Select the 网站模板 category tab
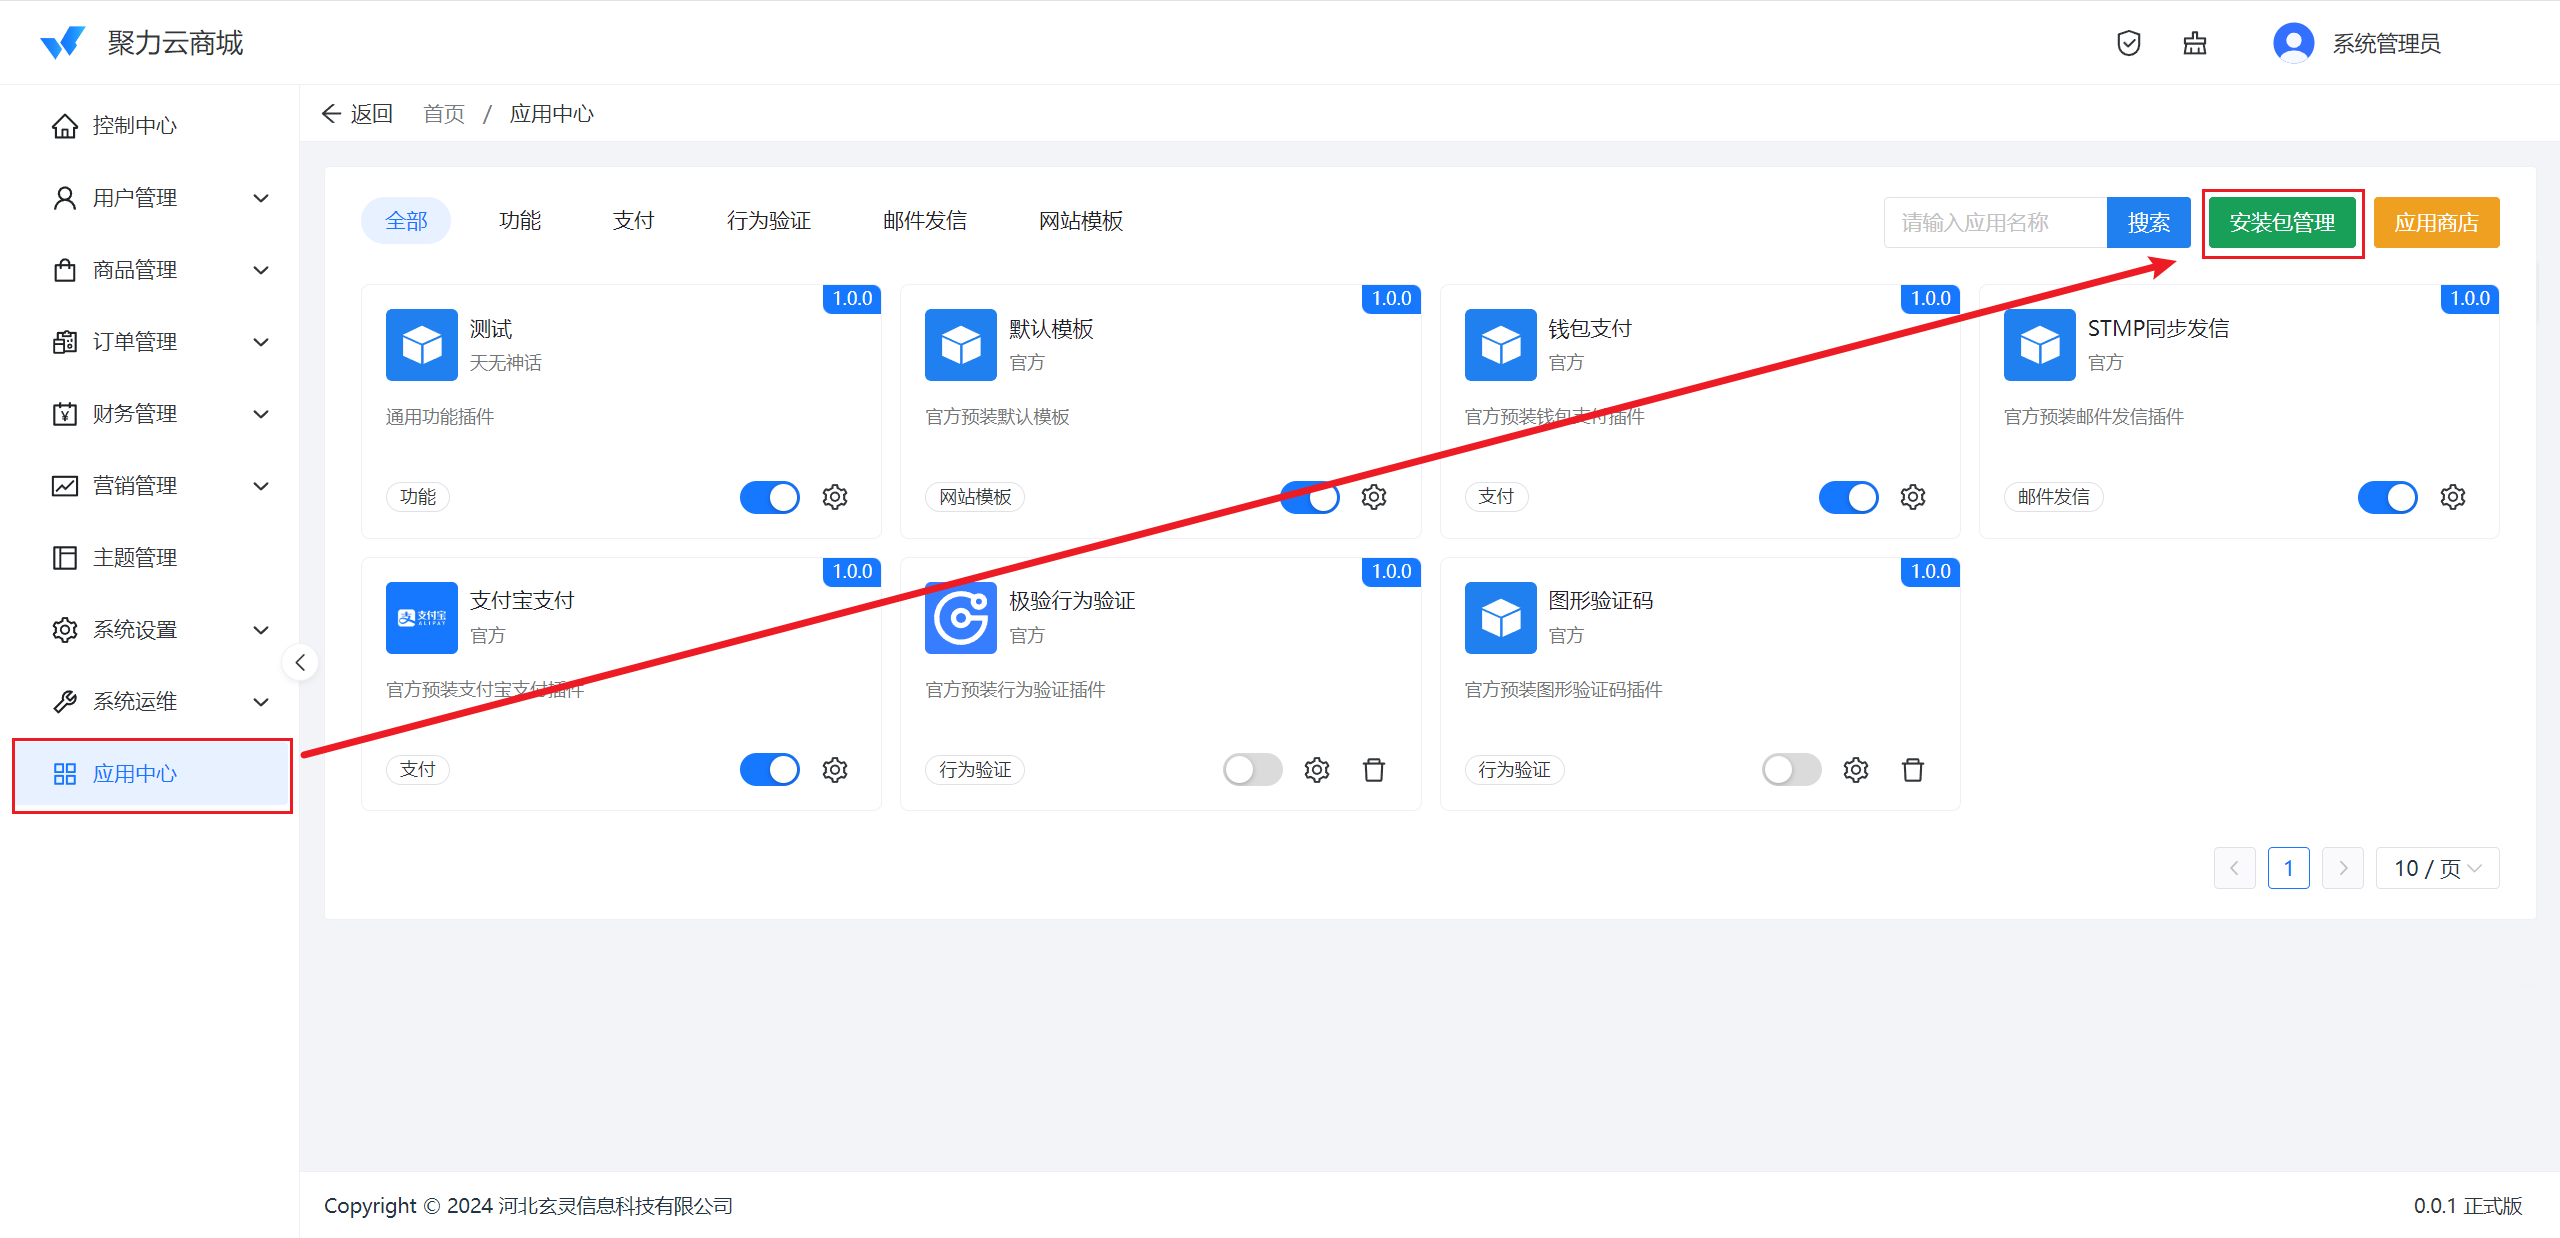2560x1238 pixels. pos(1080,221)
